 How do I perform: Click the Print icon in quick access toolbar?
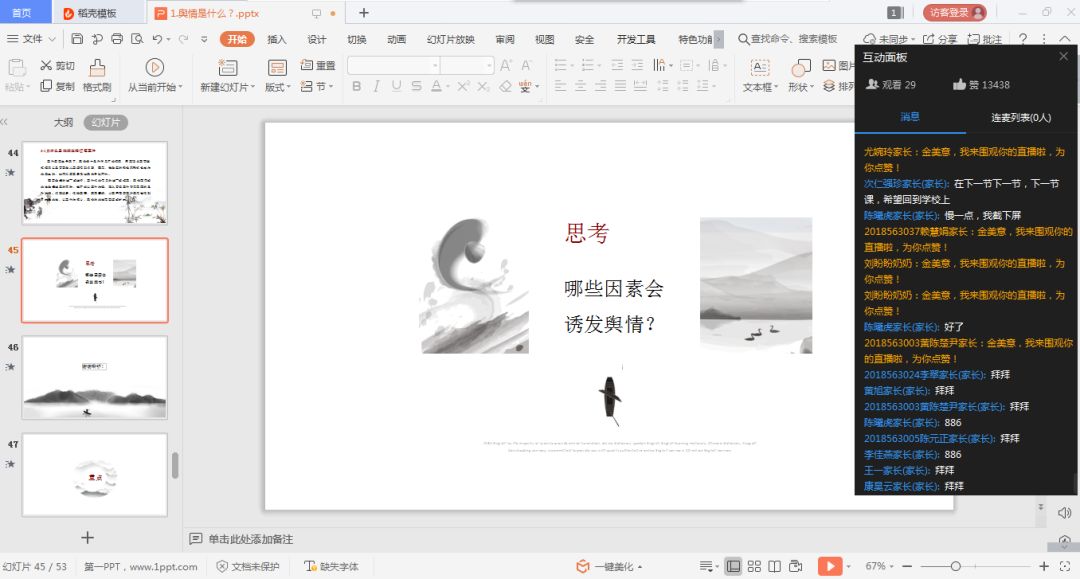click(117, 39)
